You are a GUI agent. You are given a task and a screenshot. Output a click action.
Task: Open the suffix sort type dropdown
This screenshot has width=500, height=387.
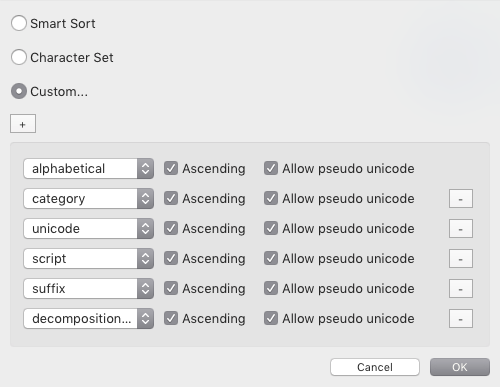pos(88,289)
